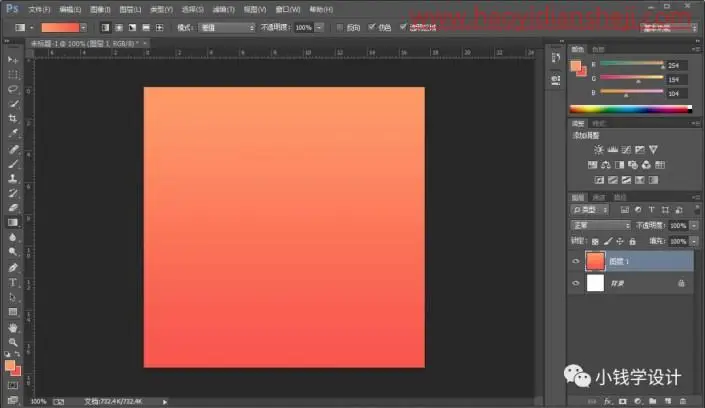Select the Eraser tool
The height and width of the screenshot is (408, 705).
[x=13, y=208]
